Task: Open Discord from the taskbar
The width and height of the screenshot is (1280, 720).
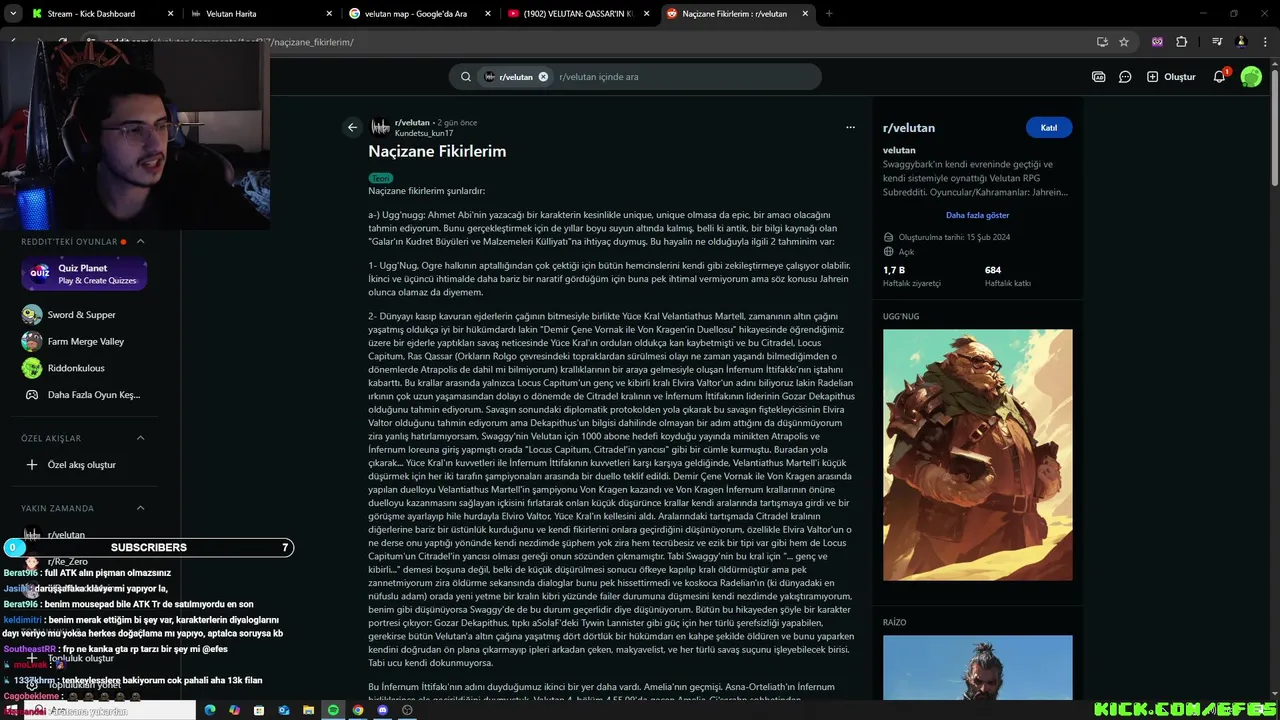Action: [383, 710]
